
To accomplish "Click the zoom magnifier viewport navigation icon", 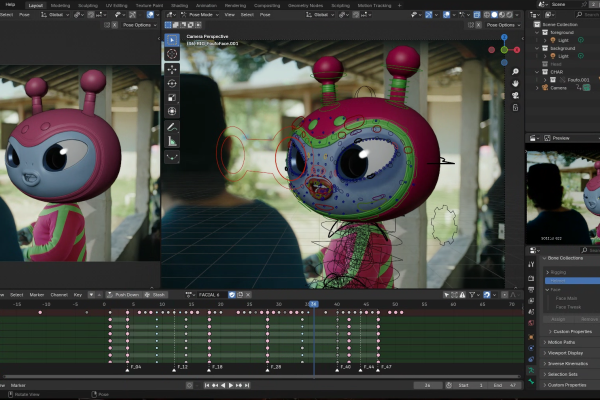I will point(515,72).
